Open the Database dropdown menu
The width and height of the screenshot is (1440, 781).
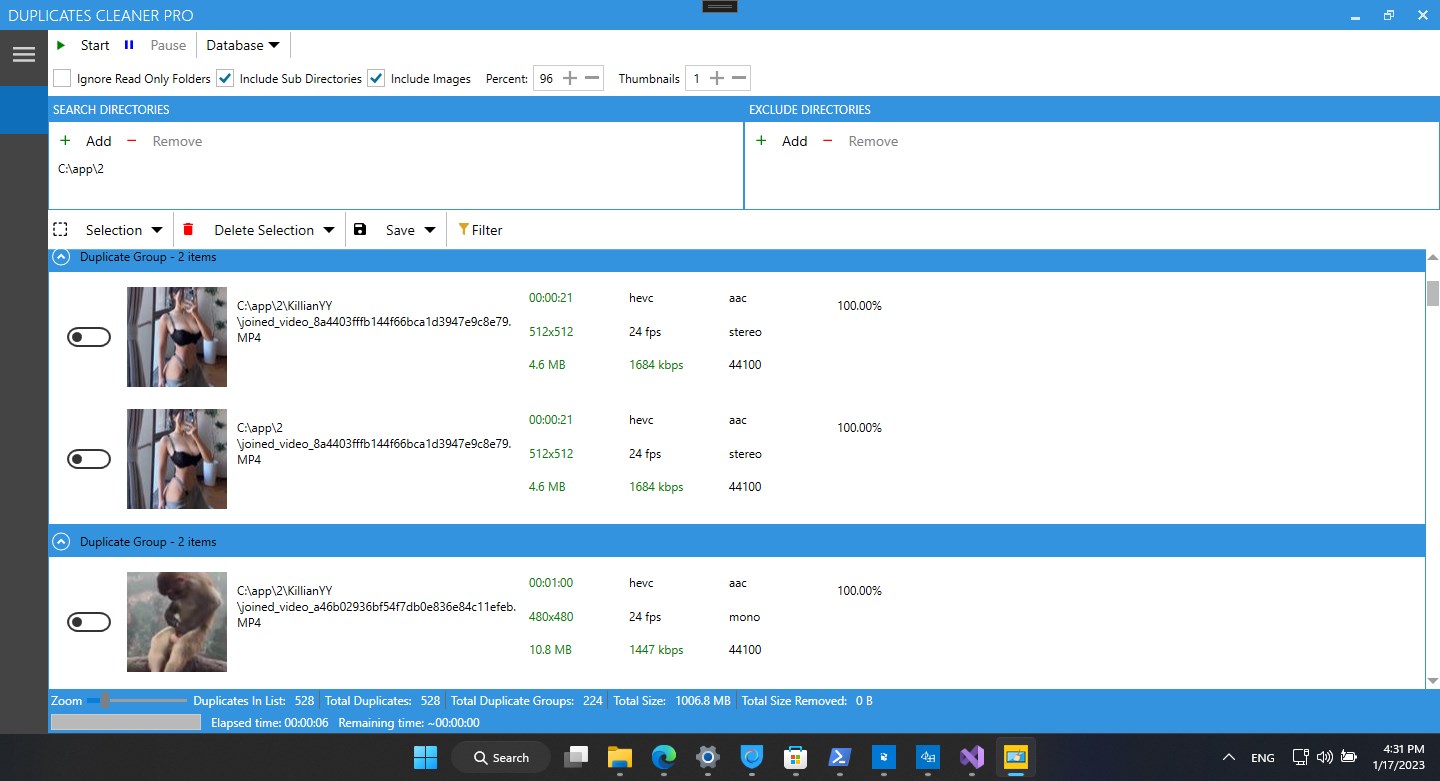(x=243, y=45)
